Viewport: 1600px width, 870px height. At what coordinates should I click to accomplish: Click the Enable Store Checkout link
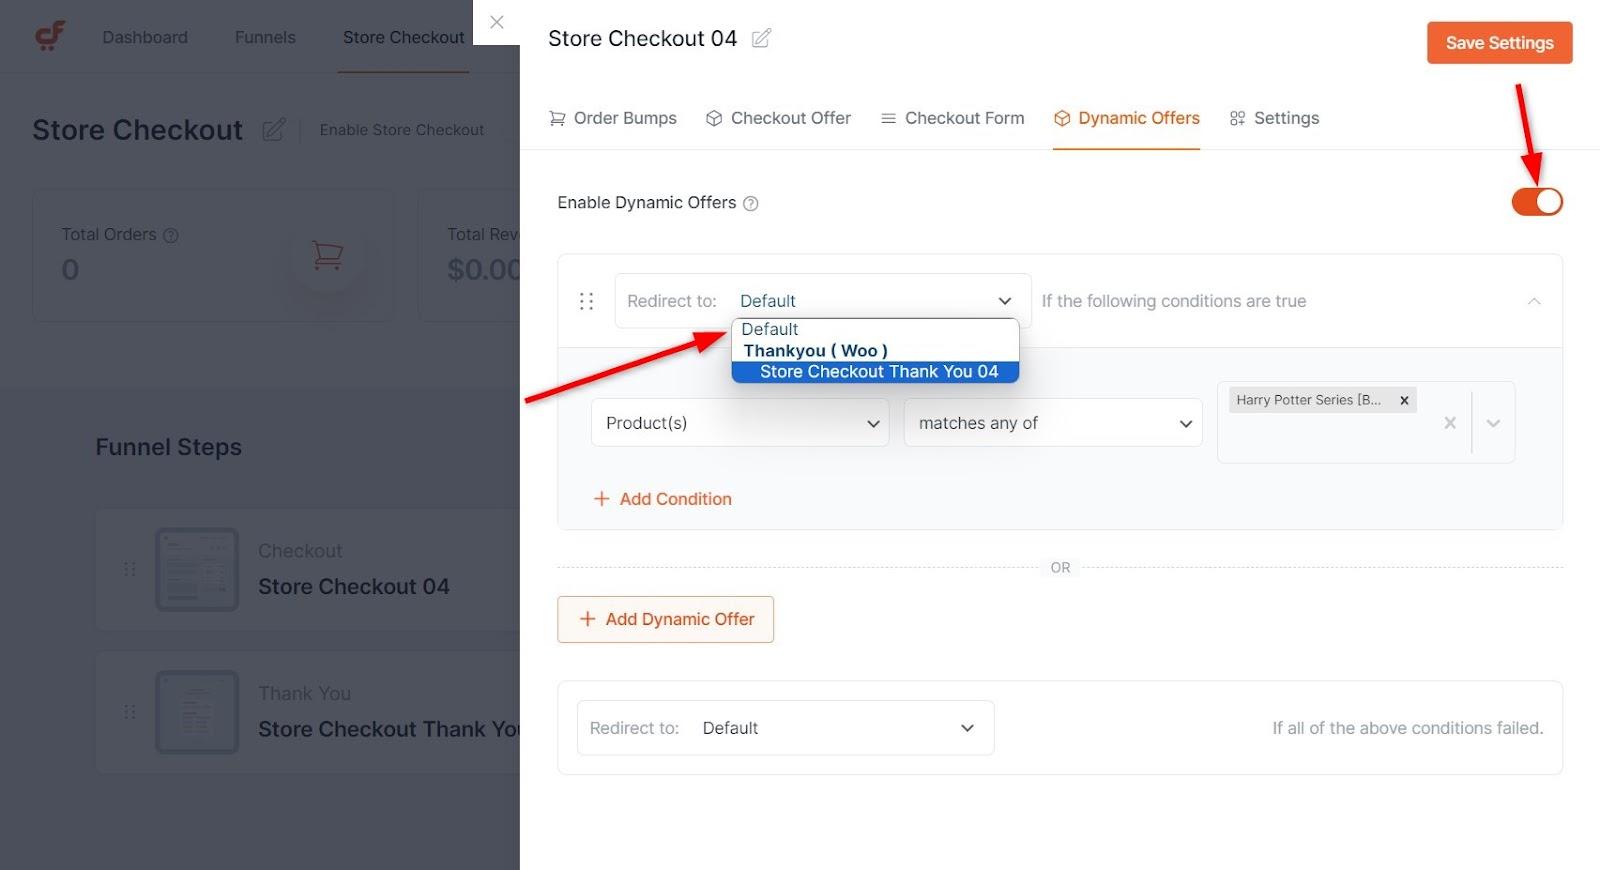401,130
